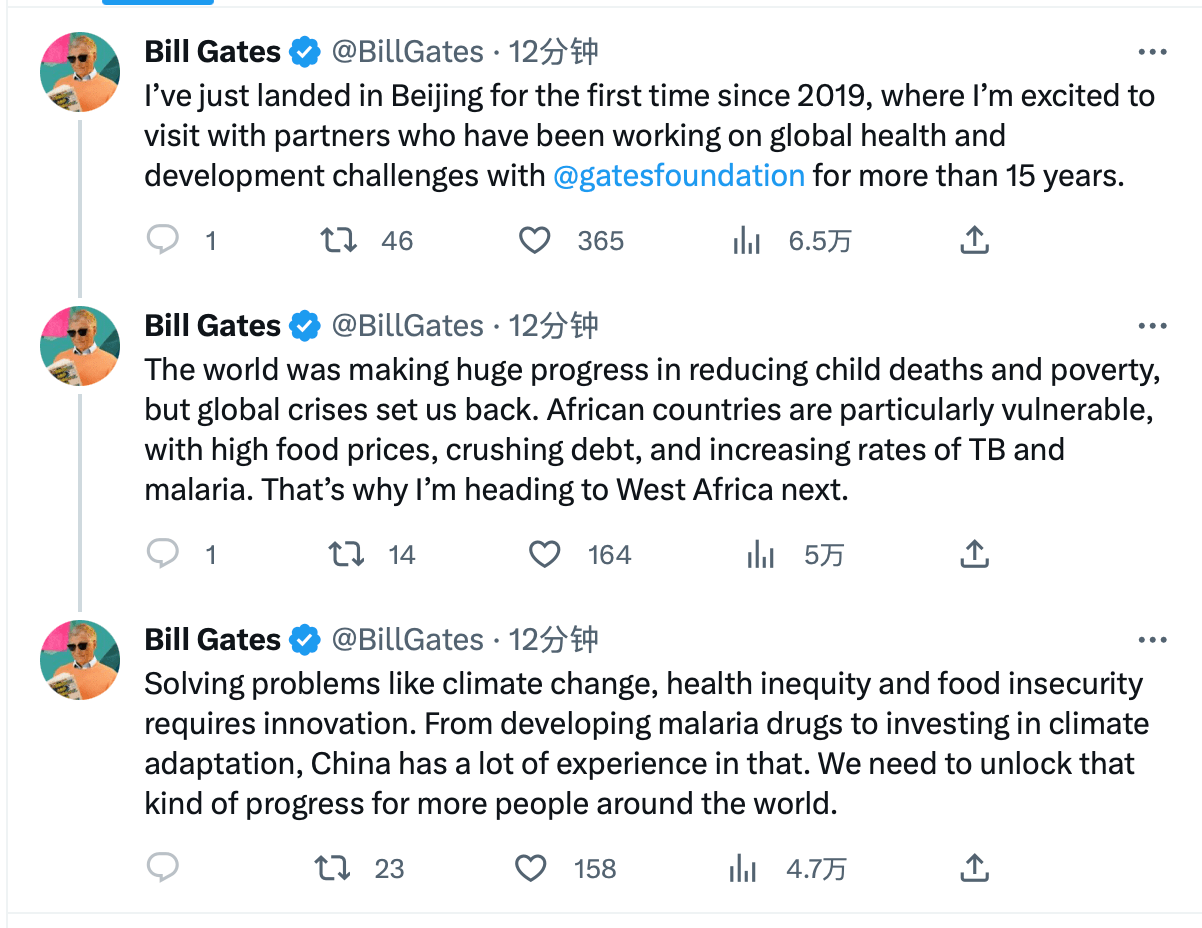The height and width of the screenshot is (928, 1202).
Task: Open the @BillGates handle on second tweet
Action: (x=407, y=326)
